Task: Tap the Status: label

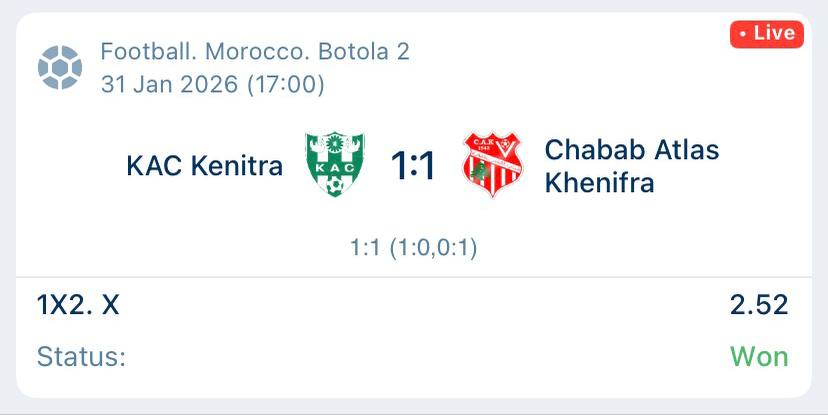Action: 81,357
